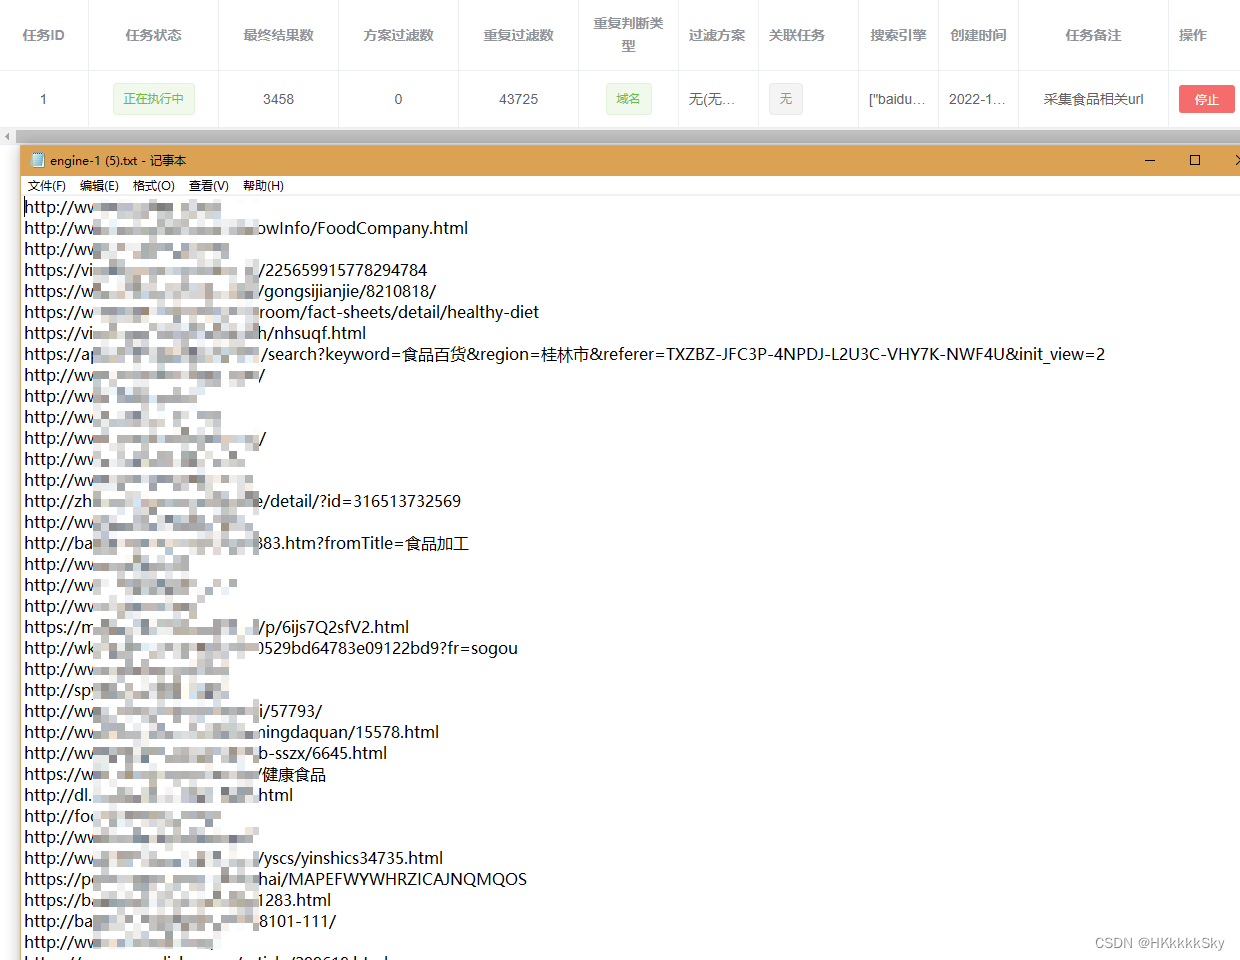Click the table's horizontal scrollbar left arrow

click(x=7, y=136)
